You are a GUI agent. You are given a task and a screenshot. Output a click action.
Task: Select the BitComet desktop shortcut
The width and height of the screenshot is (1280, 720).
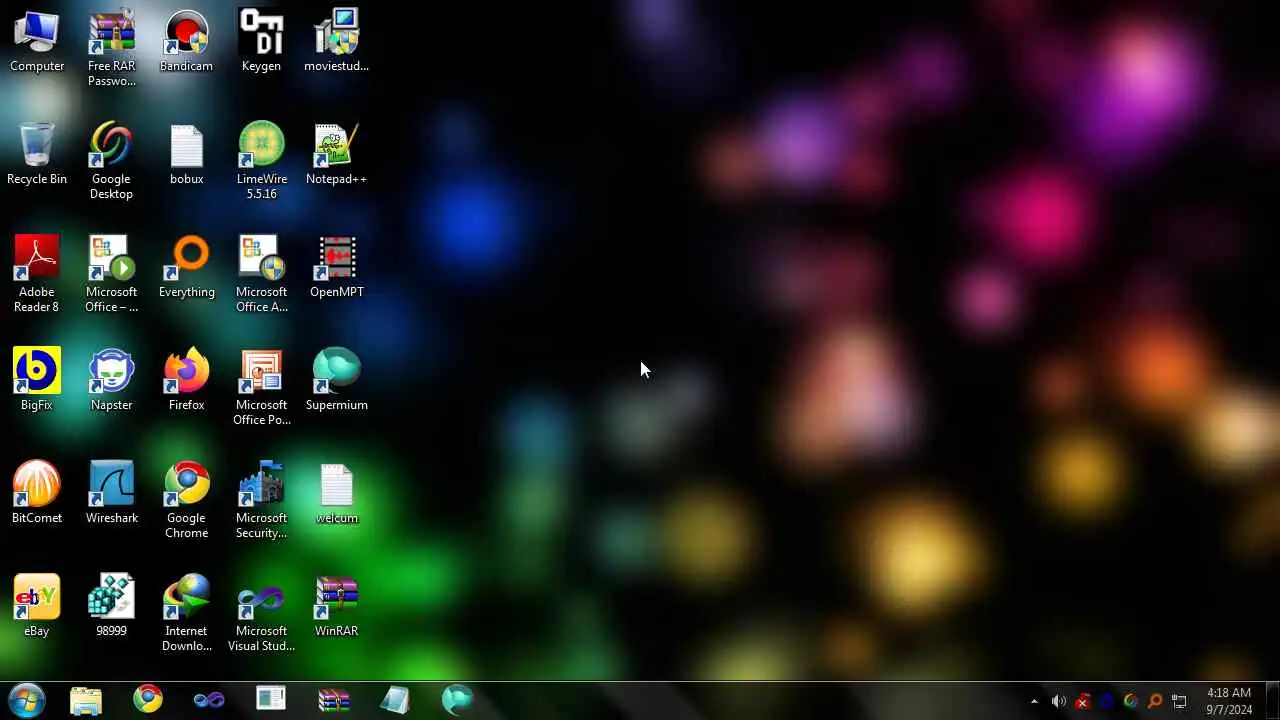tap(37, 493)
